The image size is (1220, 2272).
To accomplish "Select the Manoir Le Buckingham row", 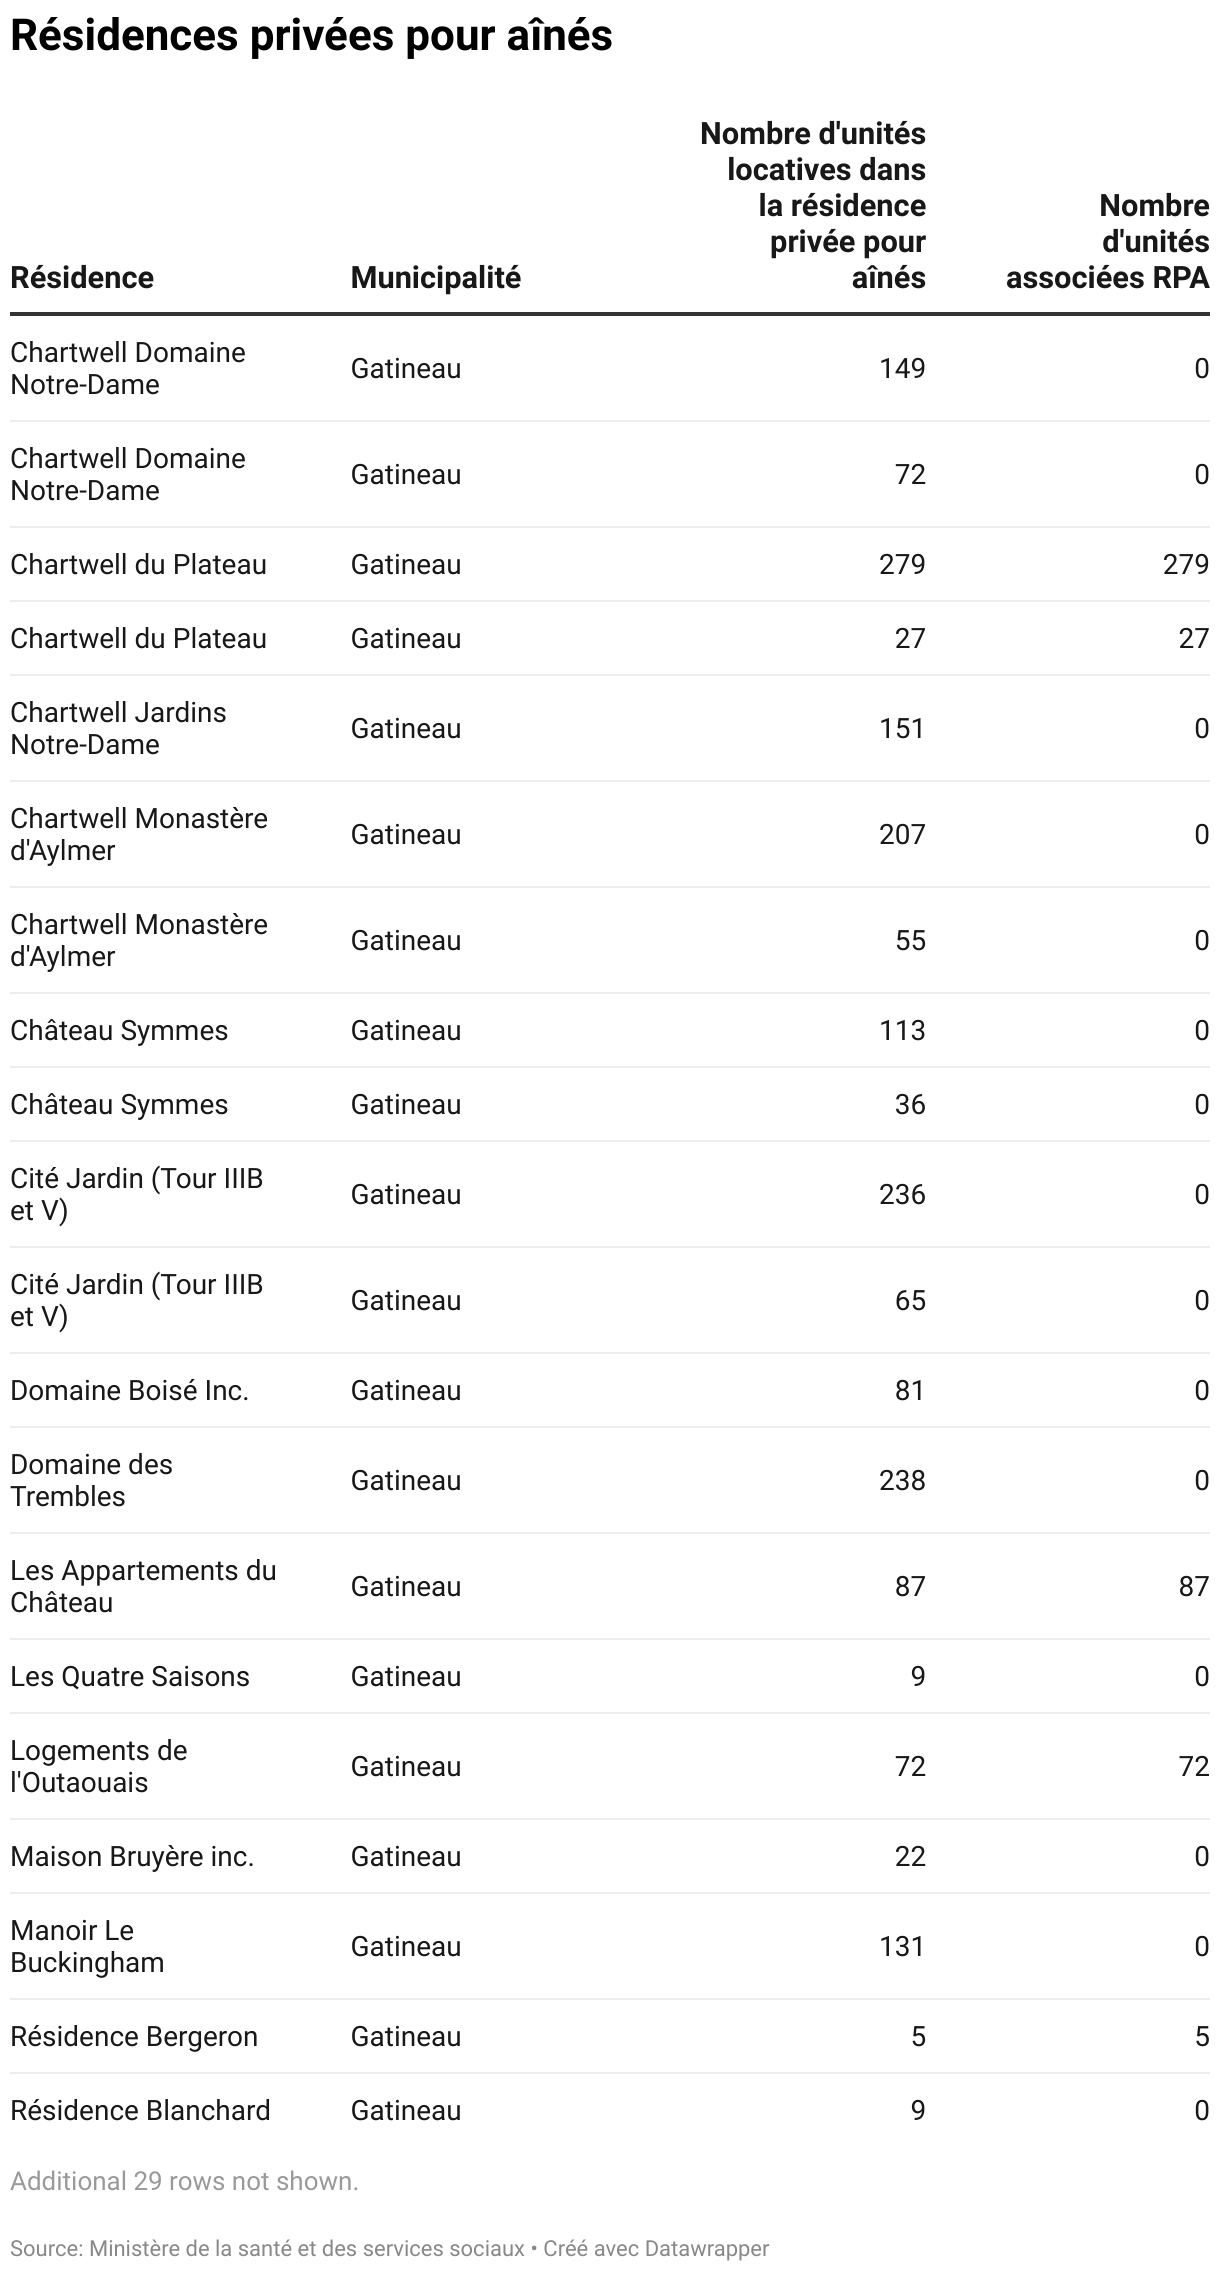I will [x=610, y=1946].
